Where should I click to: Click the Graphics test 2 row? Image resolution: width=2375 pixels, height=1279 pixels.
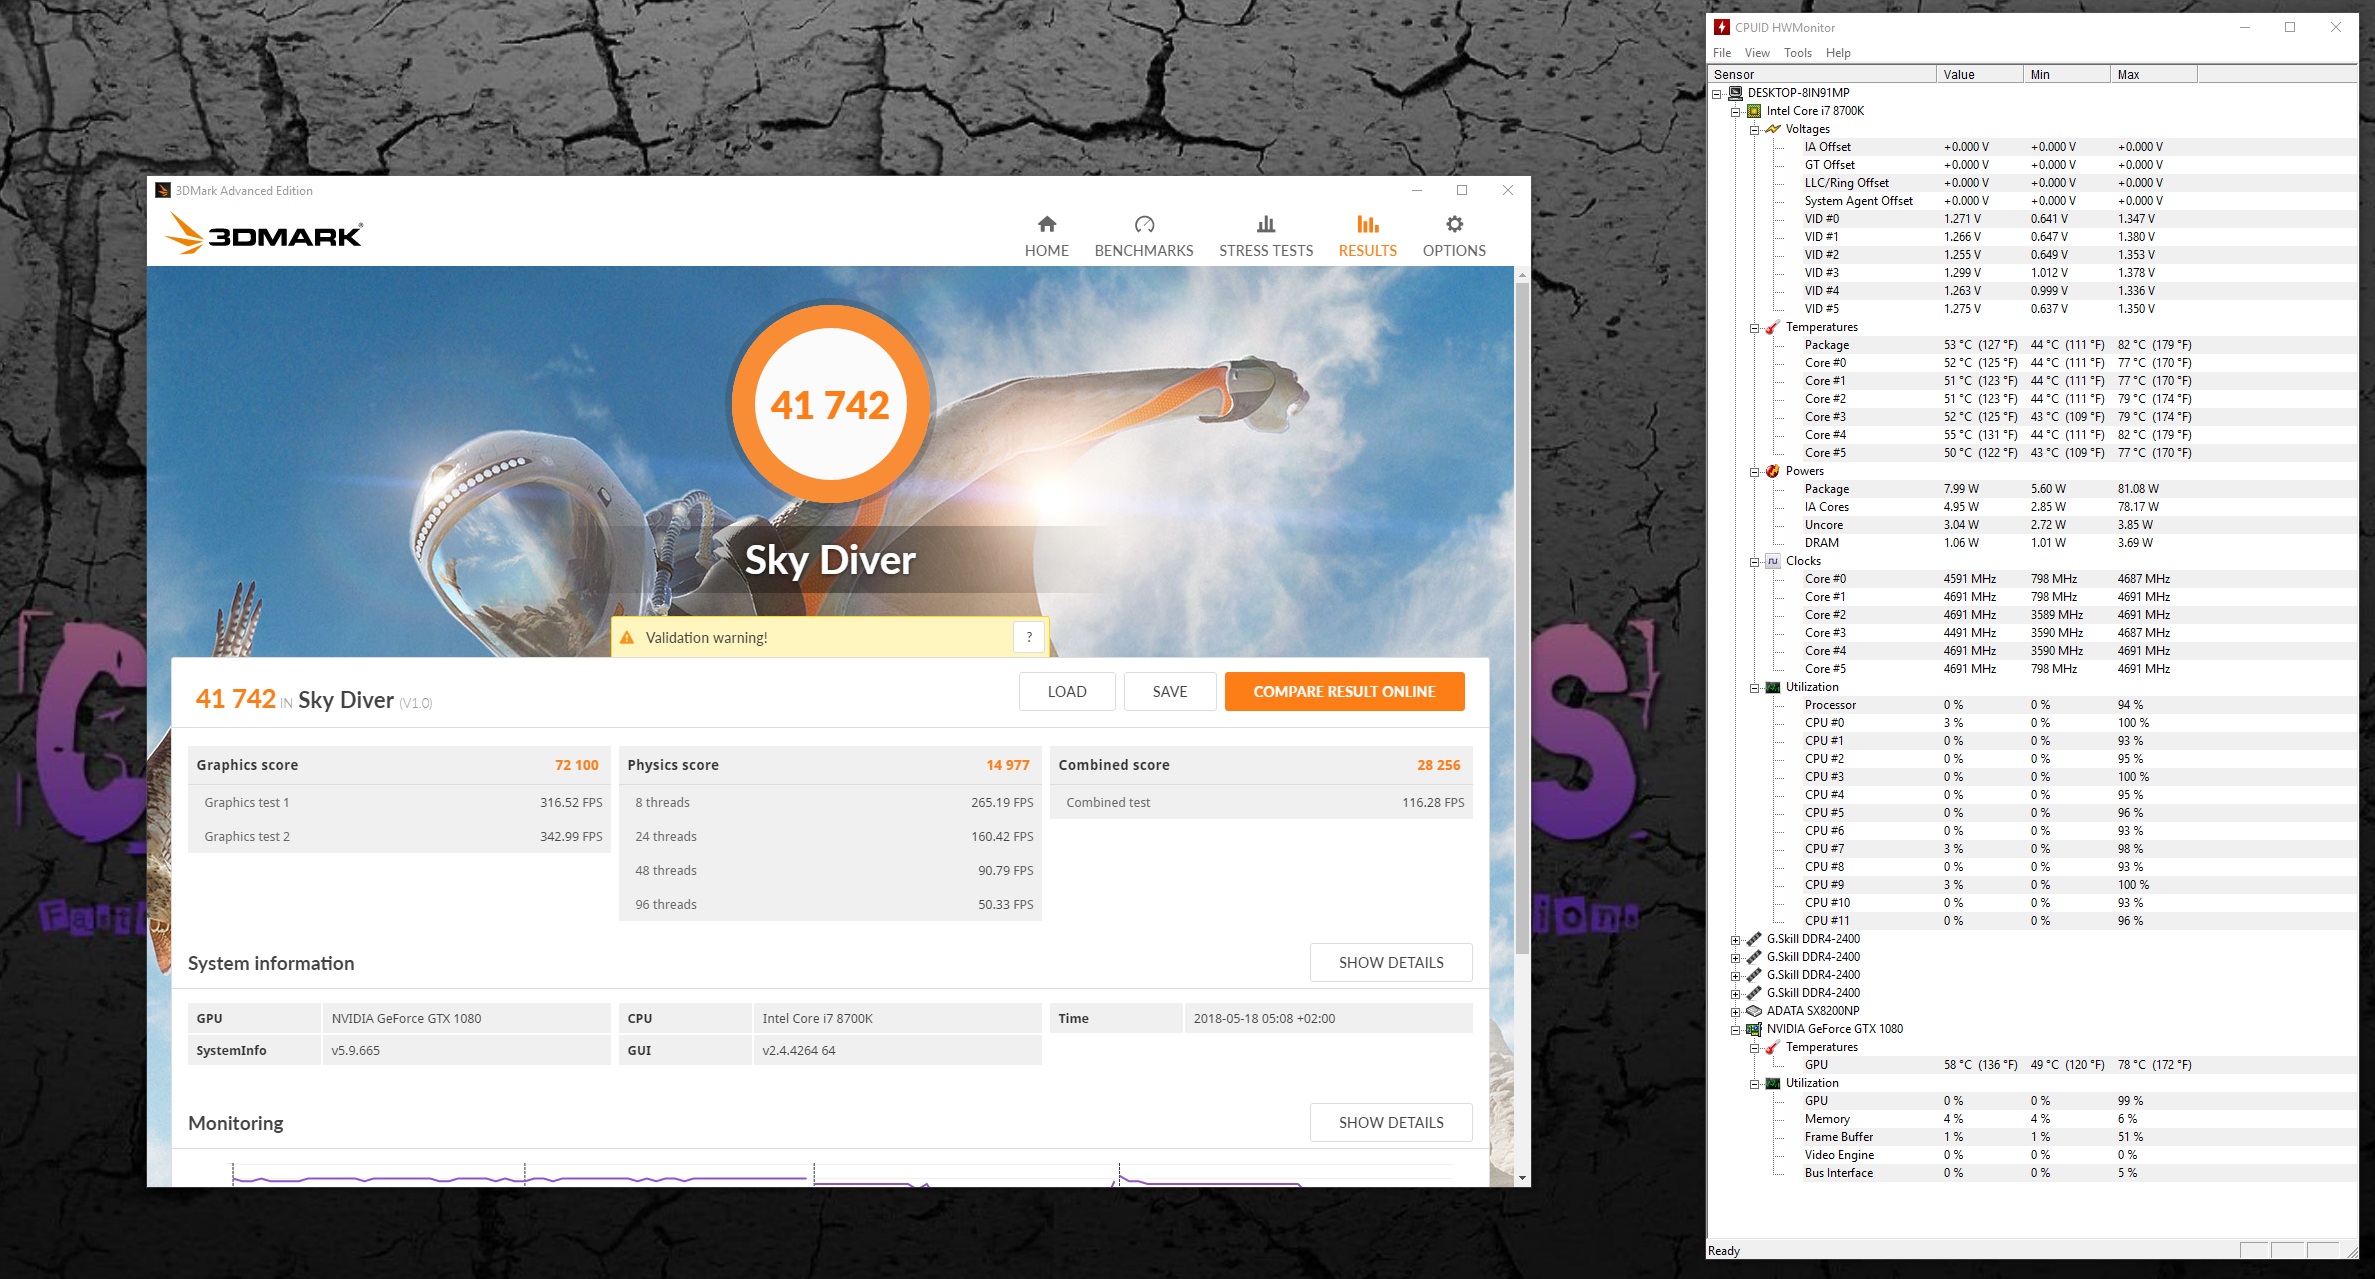(x=399, y=836)
